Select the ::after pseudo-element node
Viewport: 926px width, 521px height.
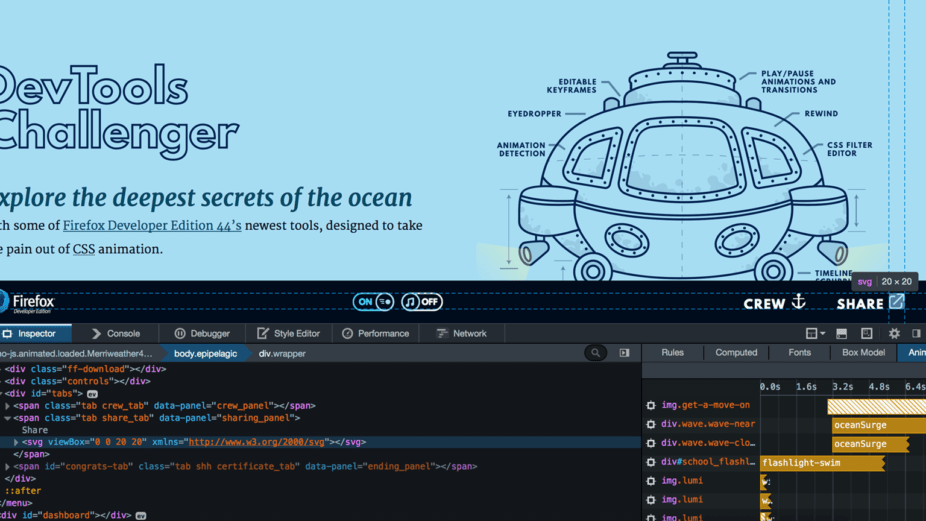coord(23,490)
